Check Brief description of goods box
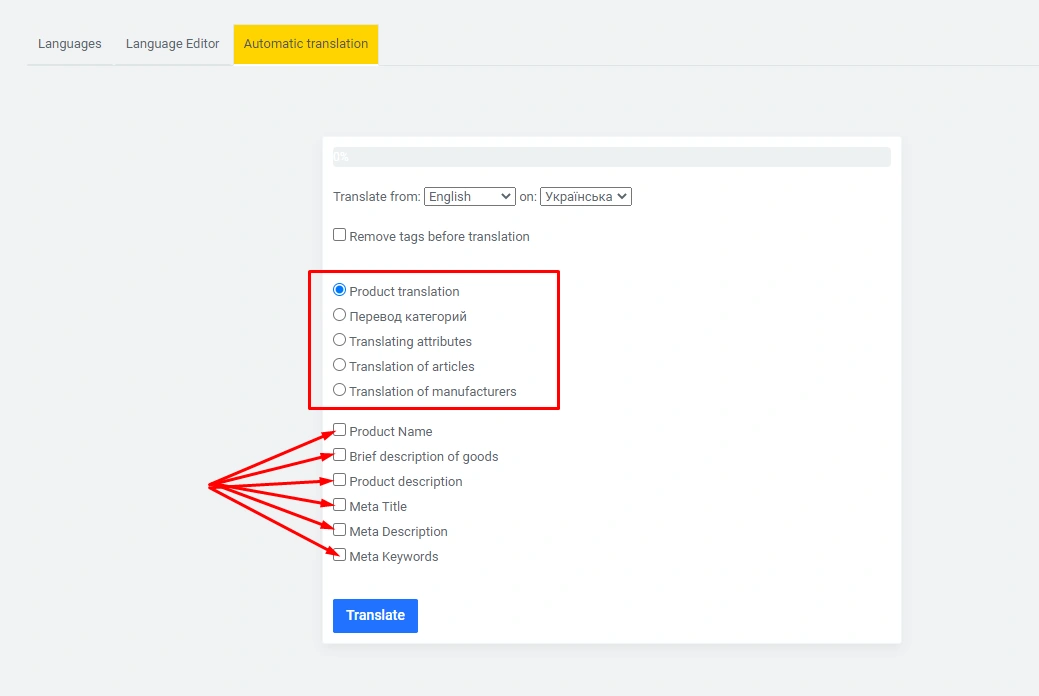This screenshot has width=1039, height=696. tap(340, 455)
